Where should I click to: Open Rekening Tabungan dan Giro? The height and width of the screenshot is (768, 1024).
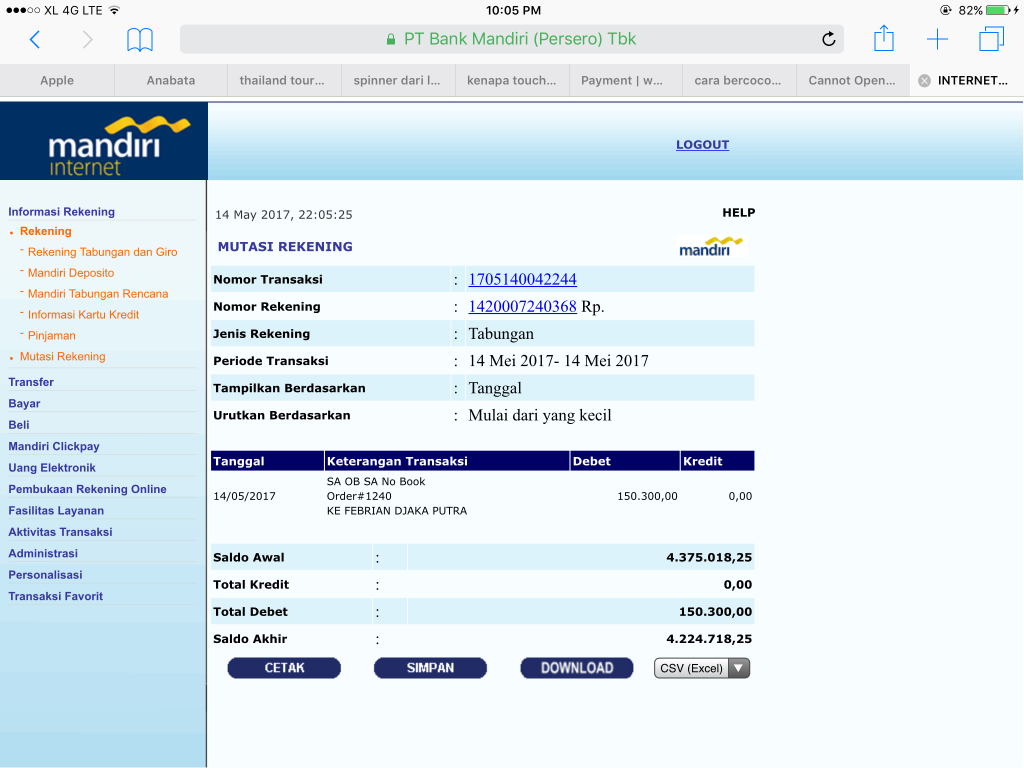pos(103,252)
